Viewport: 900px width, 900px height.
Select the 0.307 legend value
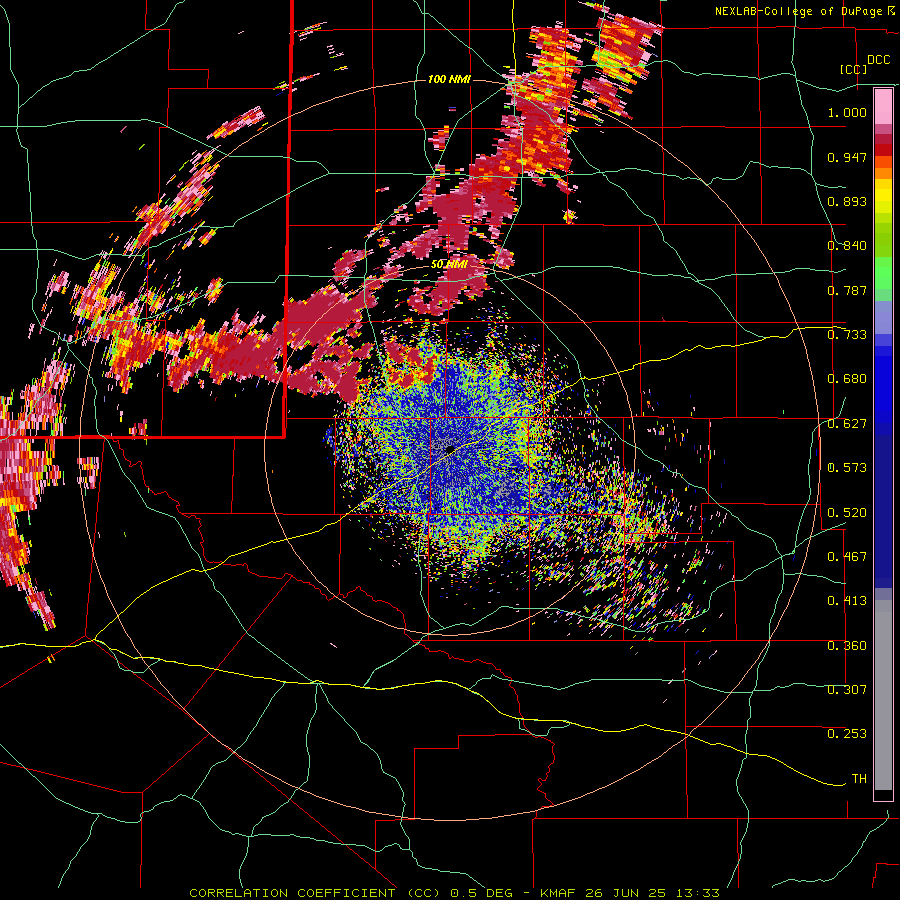click(x=847, y=690)
